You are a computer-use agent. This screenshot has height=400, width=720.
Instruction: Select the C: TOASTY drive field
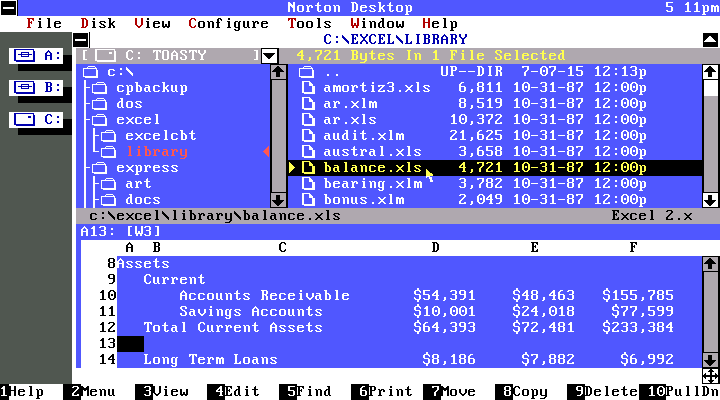click(170, 56)
